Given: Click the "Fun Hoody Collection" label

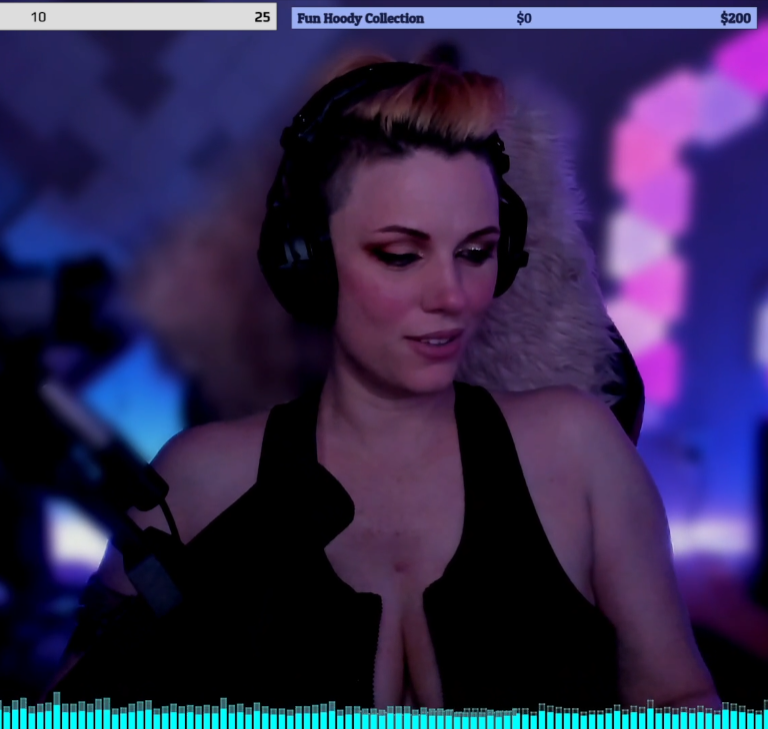Looking at the screenshot, I should point(360,19).
